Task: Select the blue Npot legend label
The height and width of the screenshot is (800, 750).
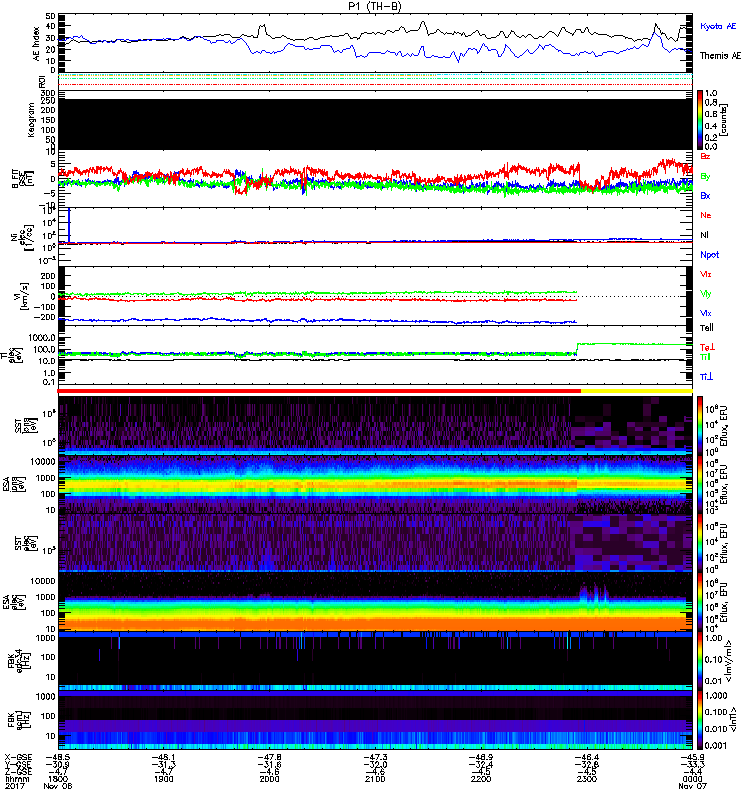Action: (710, 255)
